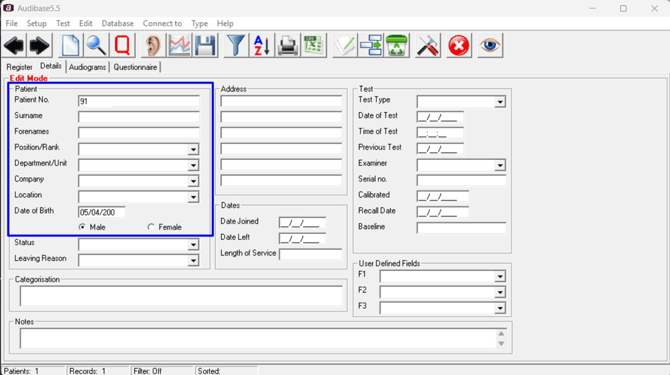
Task: Go to previous record with back arrow
Action: coord(14,45)
